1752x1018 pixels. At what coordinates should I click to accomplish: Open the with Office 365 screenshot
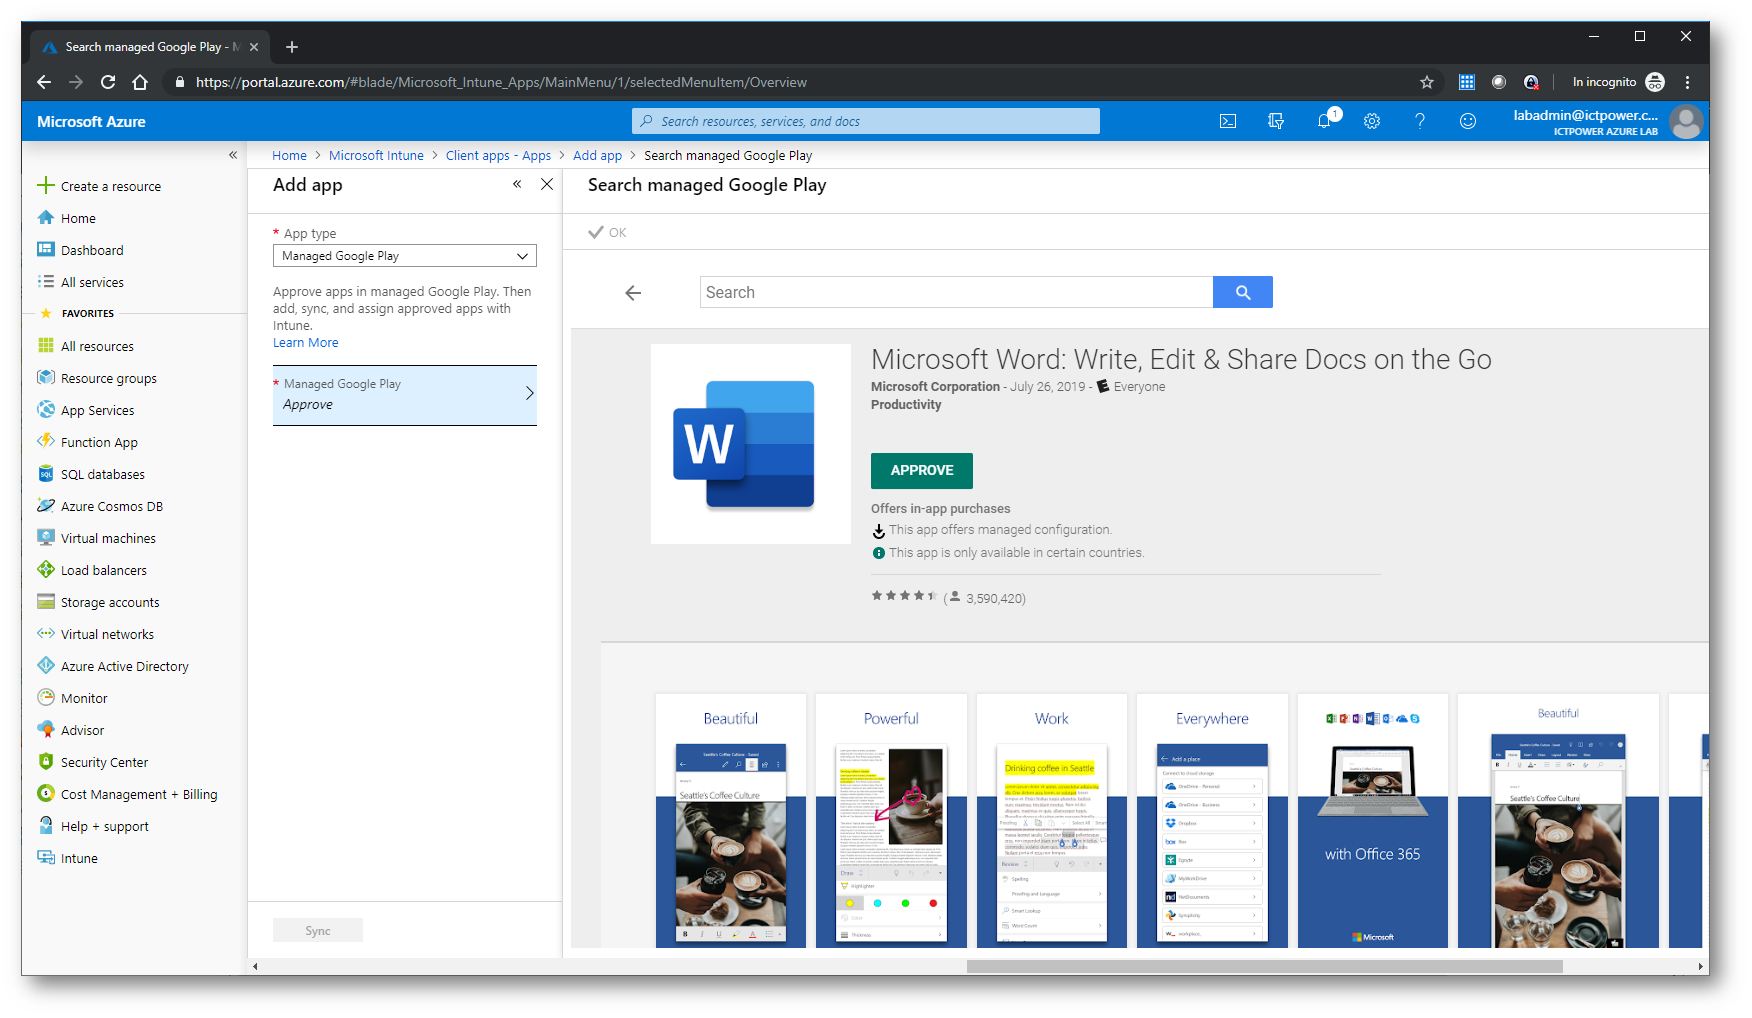[x=1373, y=820]
